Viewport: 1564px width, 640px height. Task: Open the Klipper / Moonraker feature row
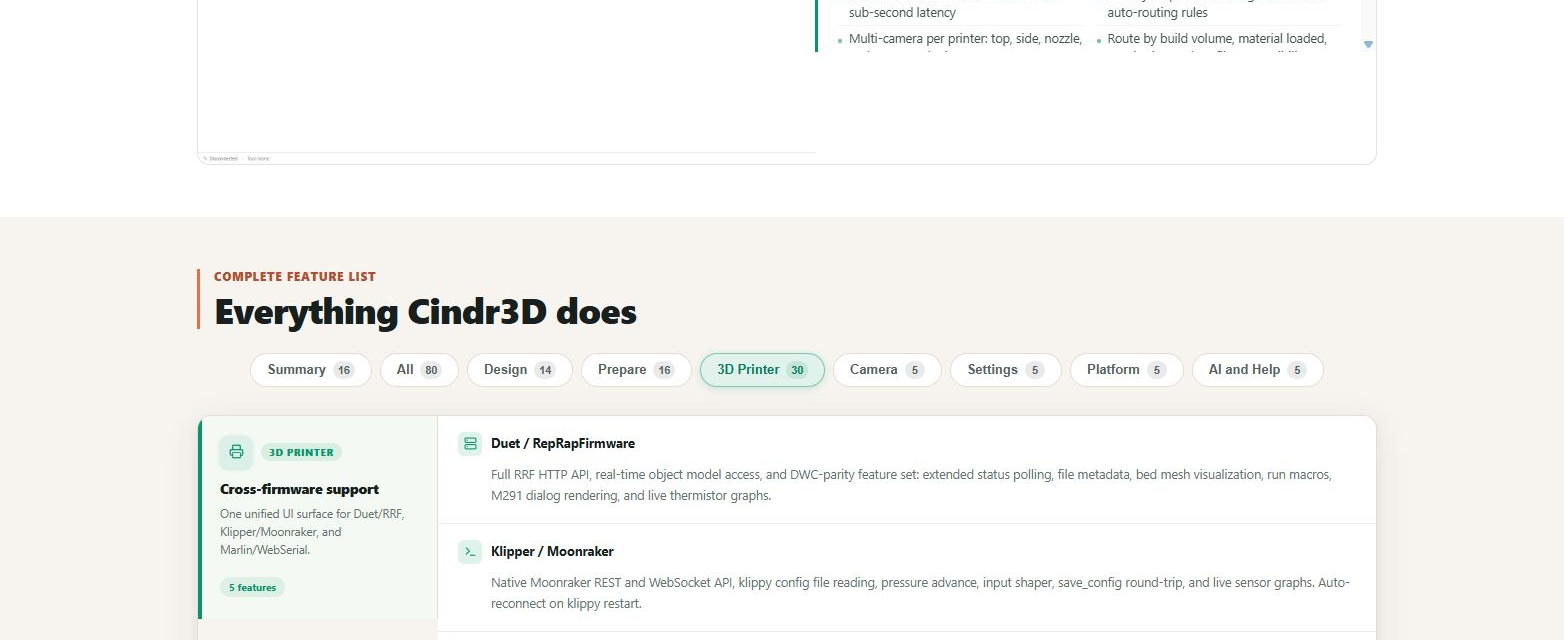click(x=906, y=578)
